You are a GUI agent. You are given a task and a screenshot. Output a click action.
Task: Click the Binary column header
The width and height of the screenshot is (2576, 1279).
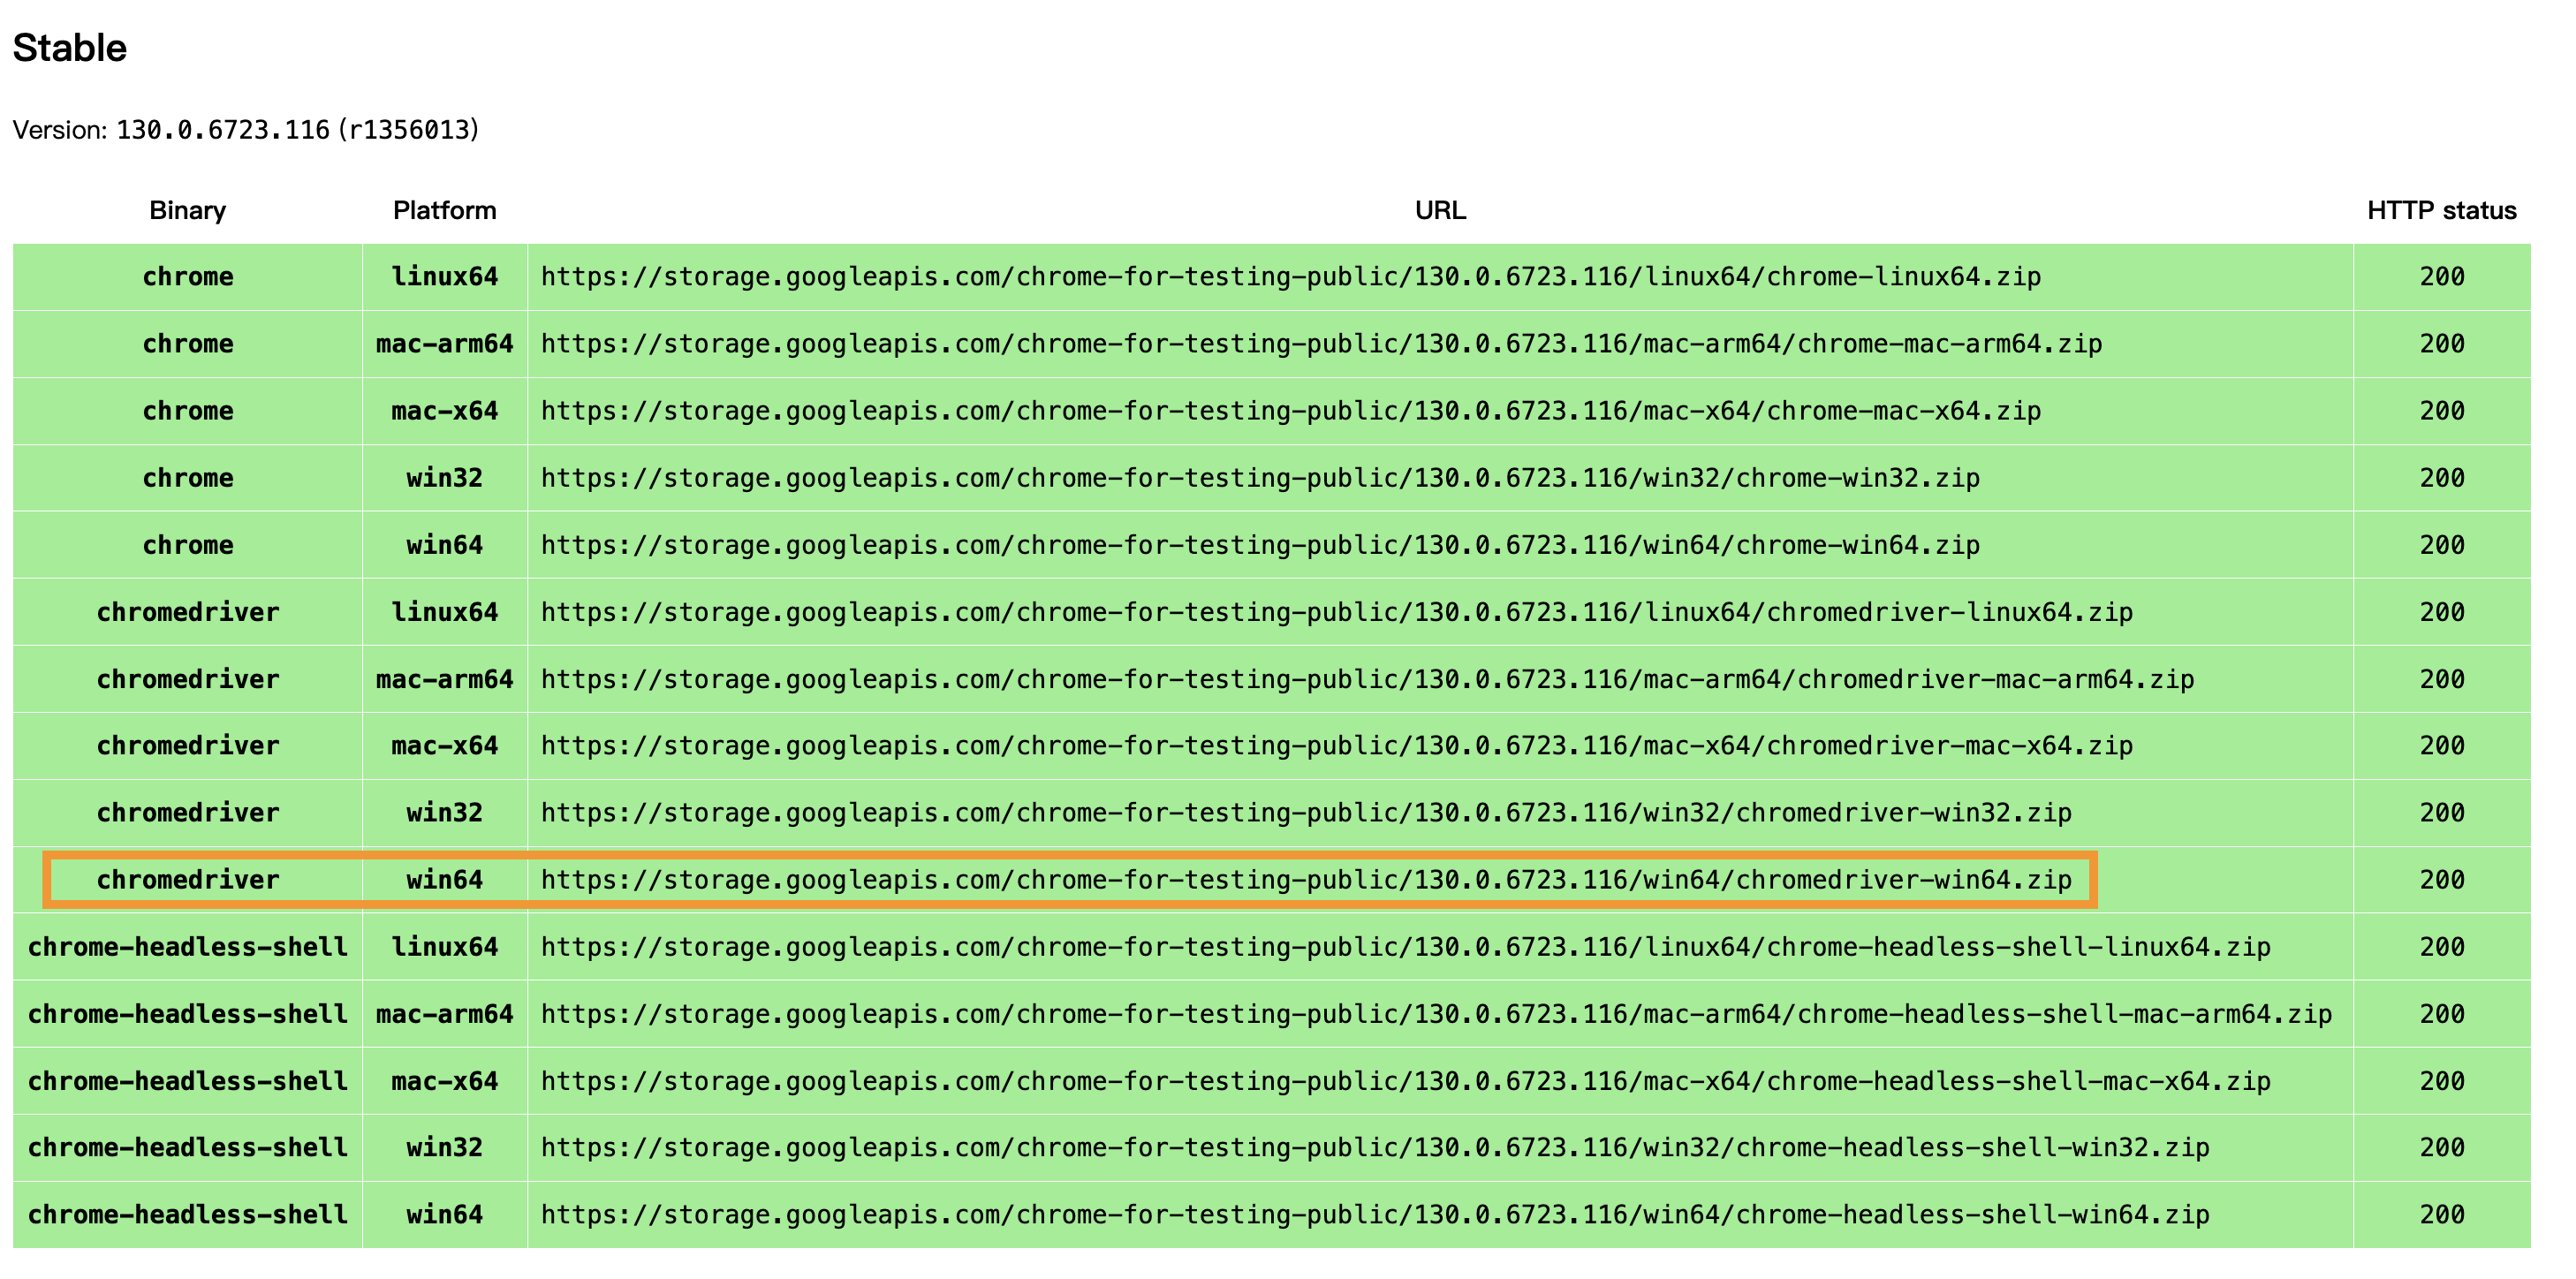pyautogui.click(x=187, y=211)
